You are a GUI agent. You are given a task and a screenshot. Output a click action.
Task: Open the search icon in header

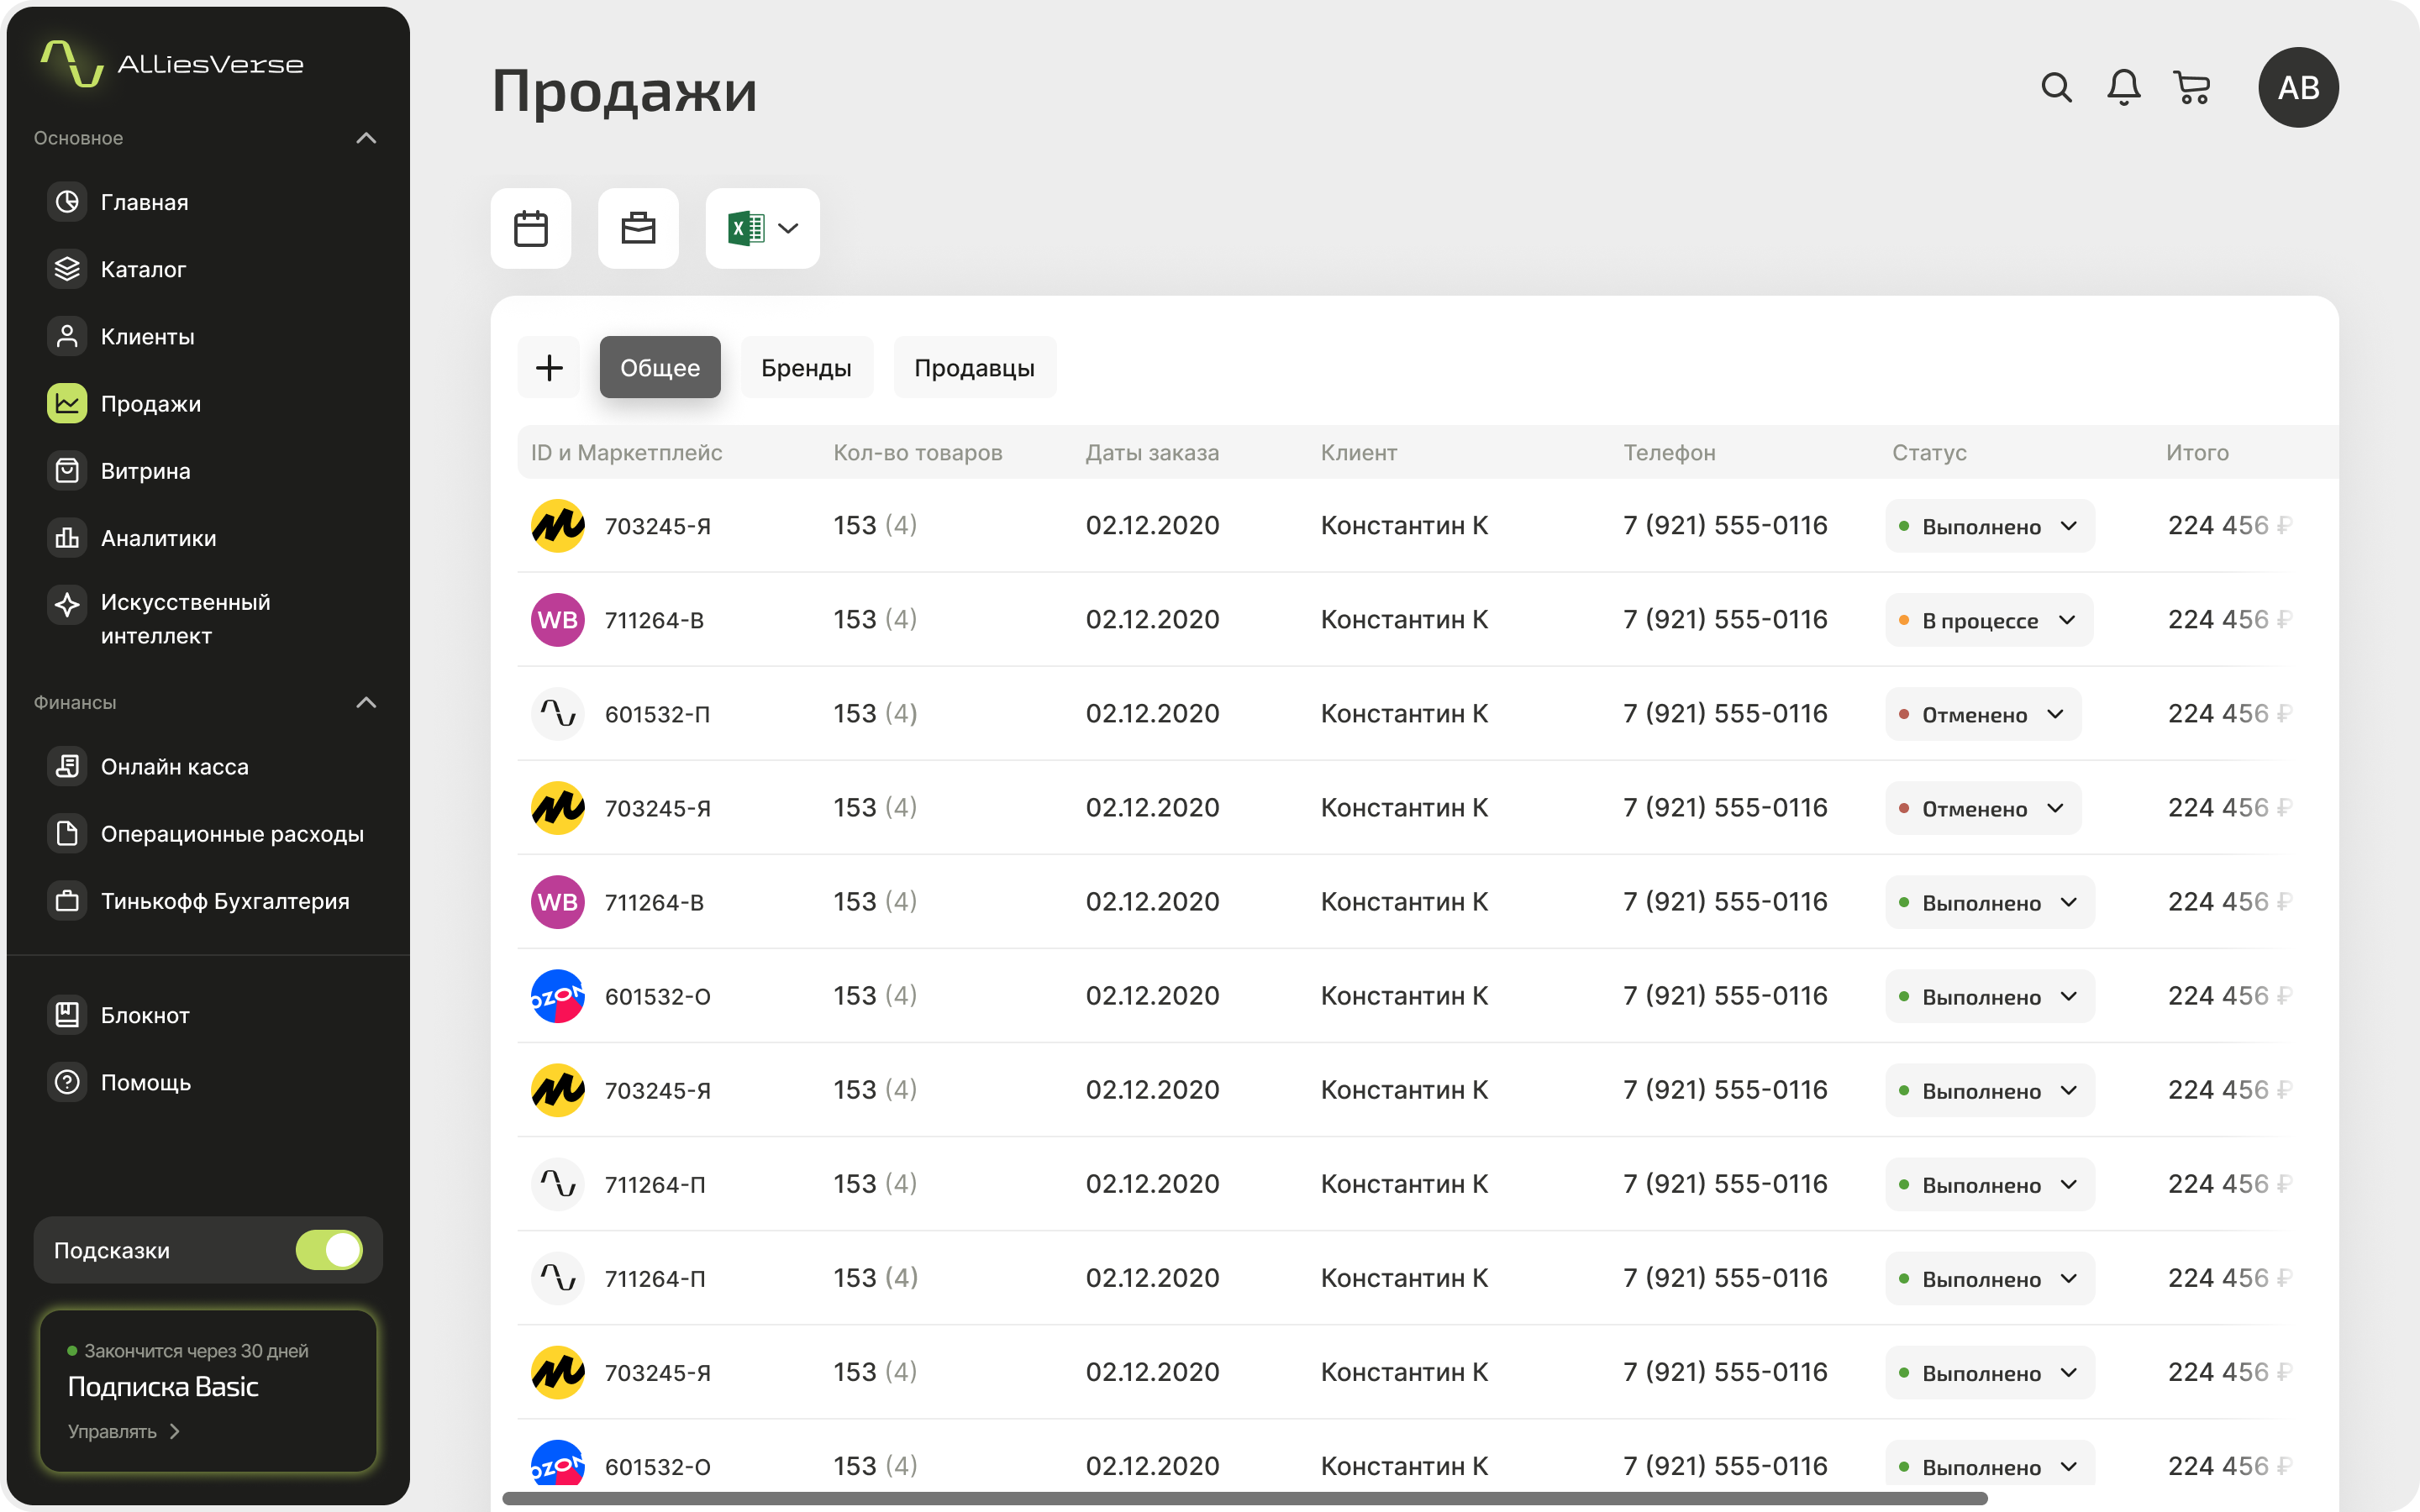point(2056,87)
